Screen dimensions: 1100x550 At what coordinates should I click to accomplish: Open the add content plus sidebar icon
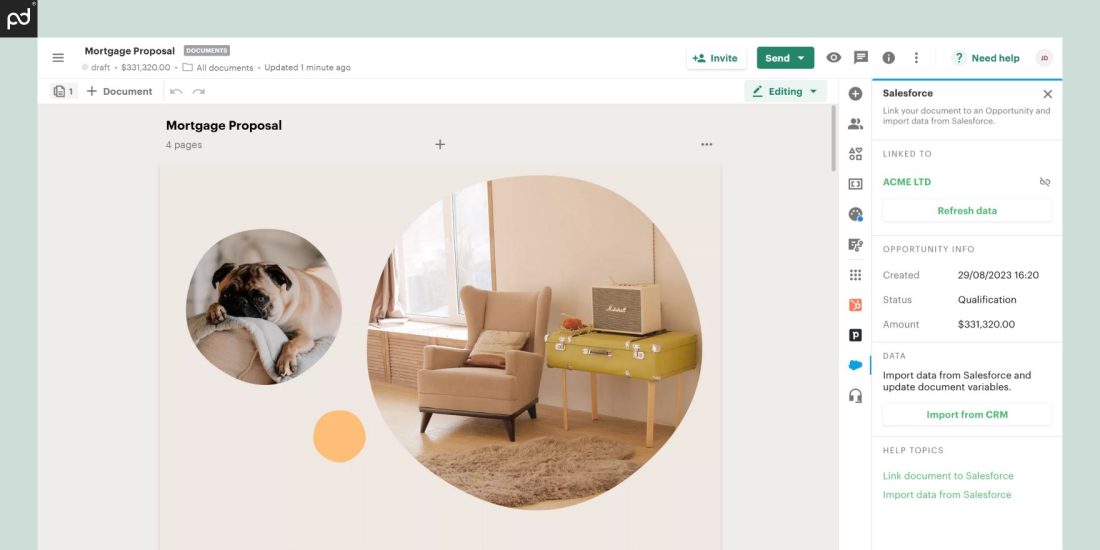click(x=855, y=94)
